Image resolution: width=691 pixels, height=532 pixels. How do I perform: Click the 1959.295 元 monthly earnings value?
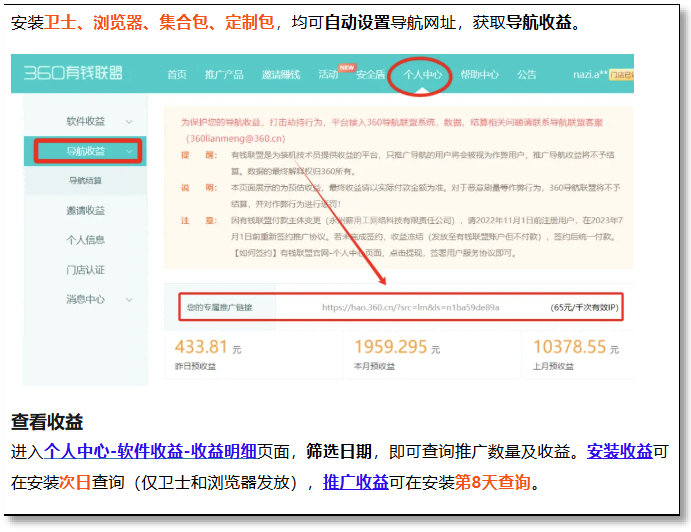coord(397,347)
